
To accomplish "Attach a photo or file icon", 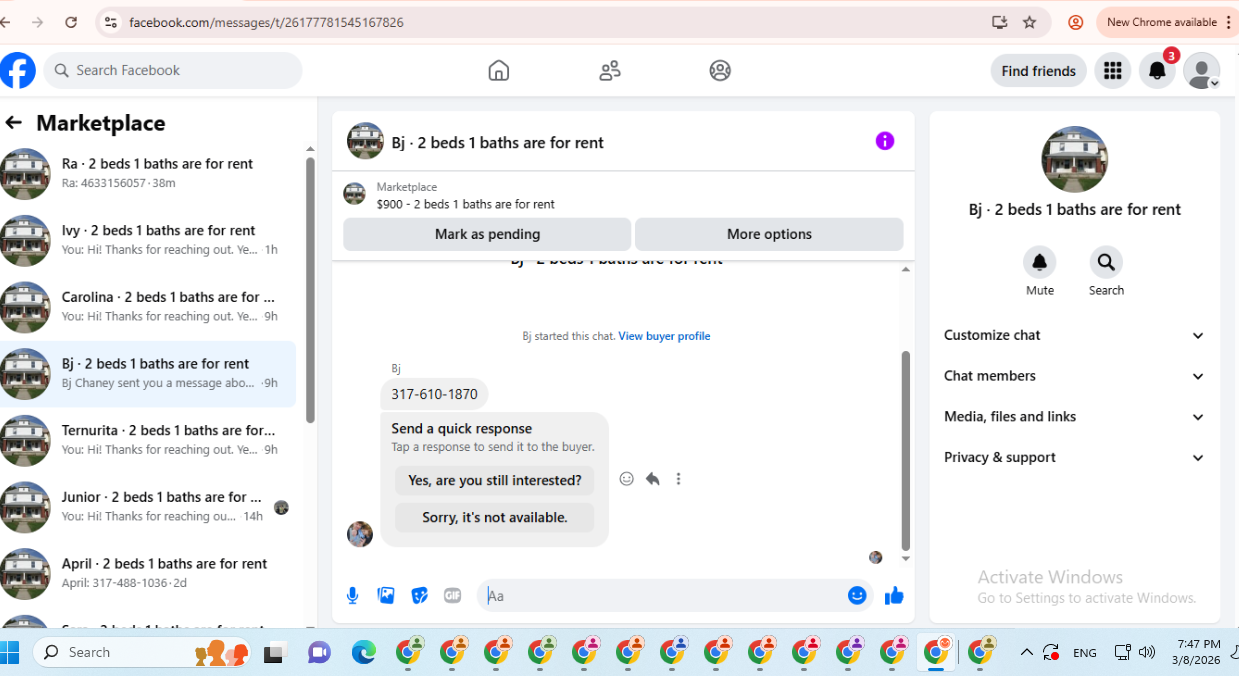I will click(x=386, y=596).
